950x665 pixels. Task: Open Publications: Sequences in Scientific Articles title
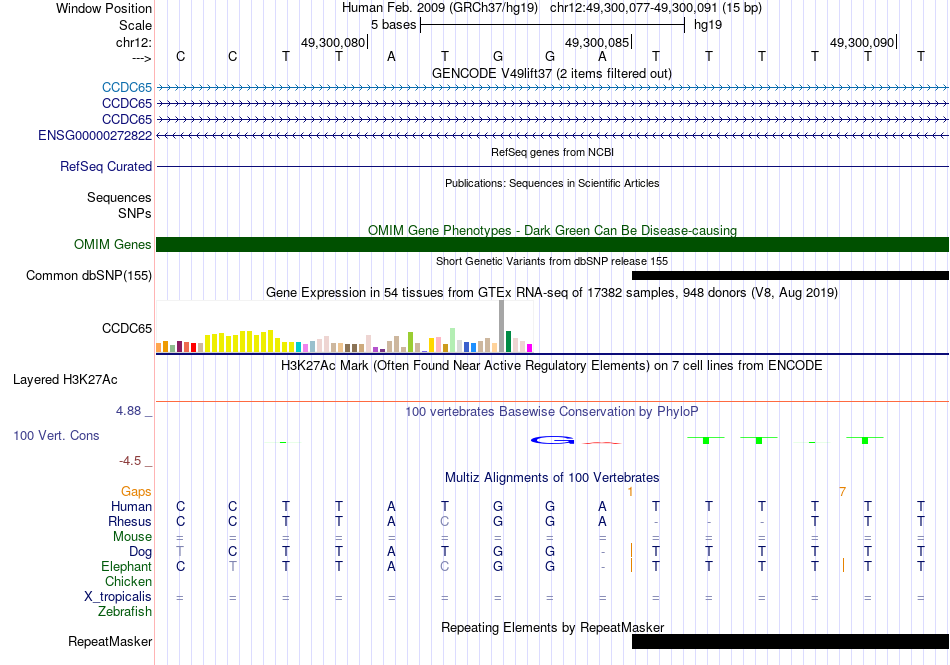[x=552, y=183]
